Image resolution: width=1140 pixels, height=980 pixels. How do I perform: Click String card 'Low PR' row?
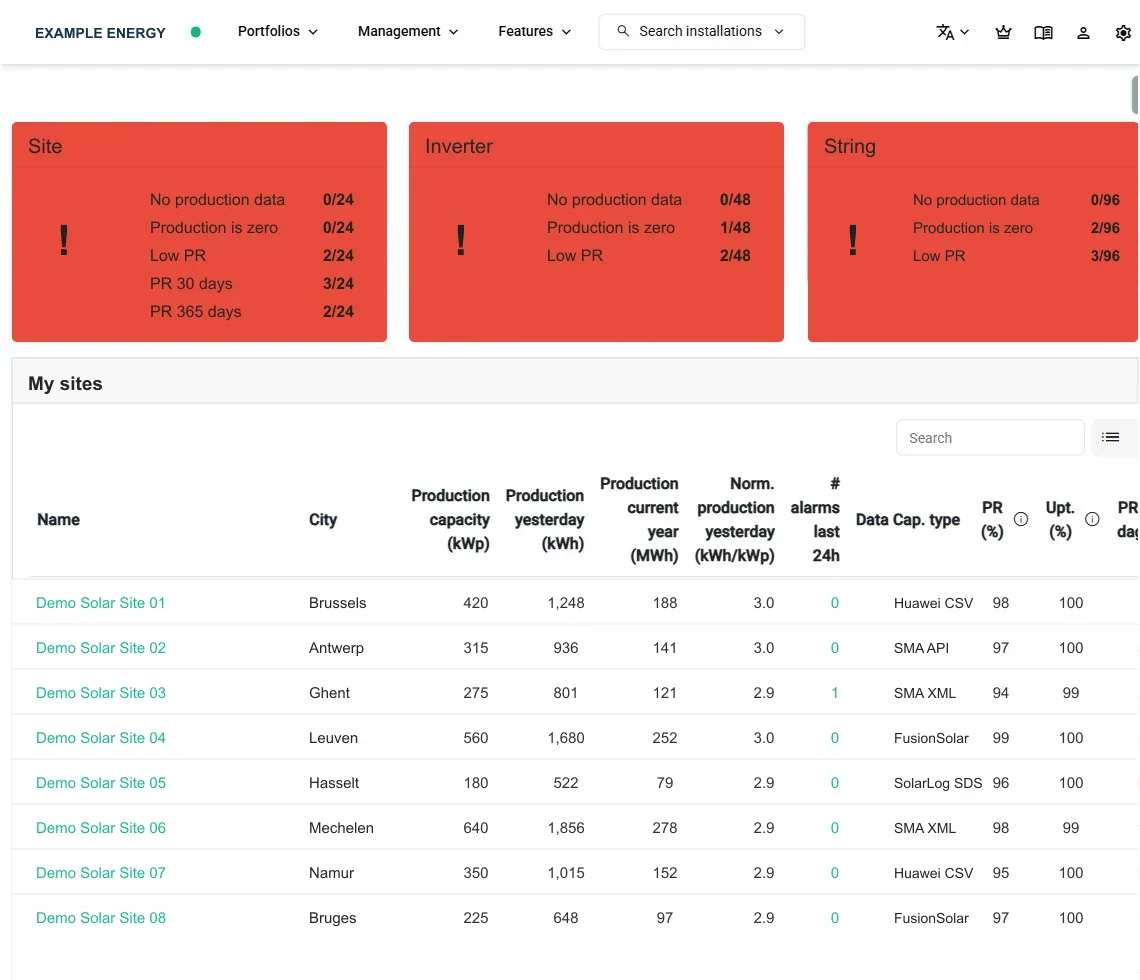(1016, 256)
